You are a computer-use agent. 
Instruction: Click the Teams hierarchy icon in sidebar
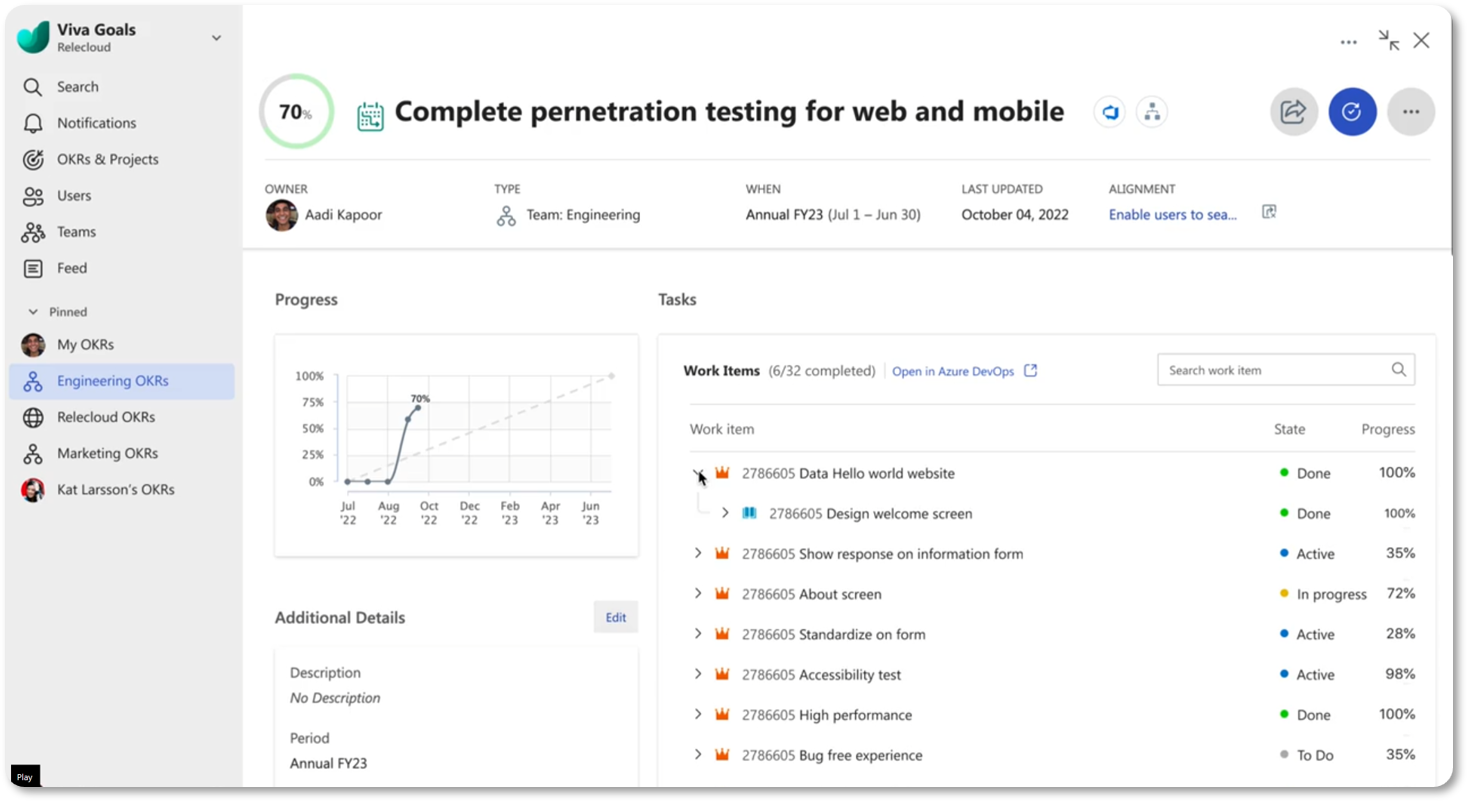point(33,232)
